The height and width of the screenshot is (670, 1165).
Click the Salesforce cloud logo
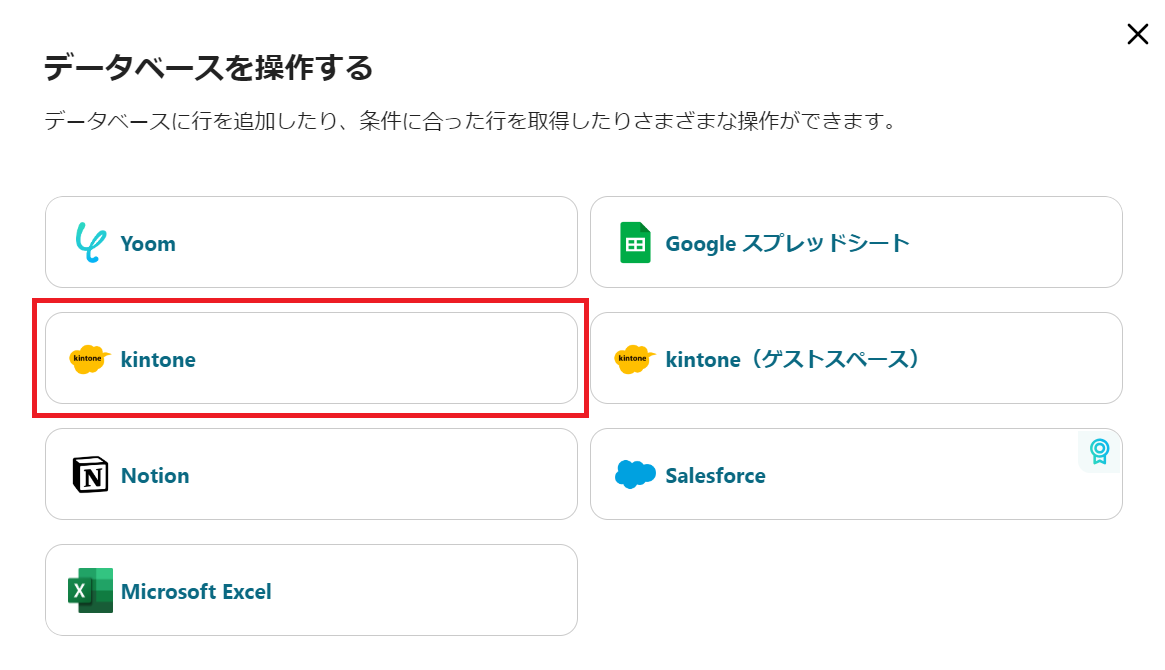pyautogui.click(x=633, y=474)
